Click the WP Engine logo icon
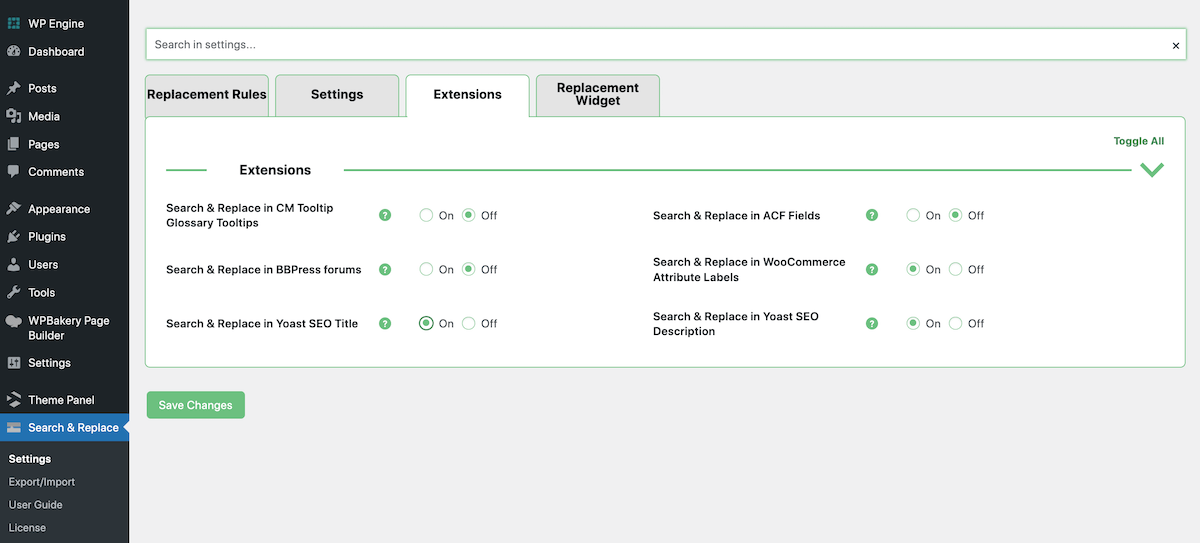1200x543 pixels. click(14, 23)
